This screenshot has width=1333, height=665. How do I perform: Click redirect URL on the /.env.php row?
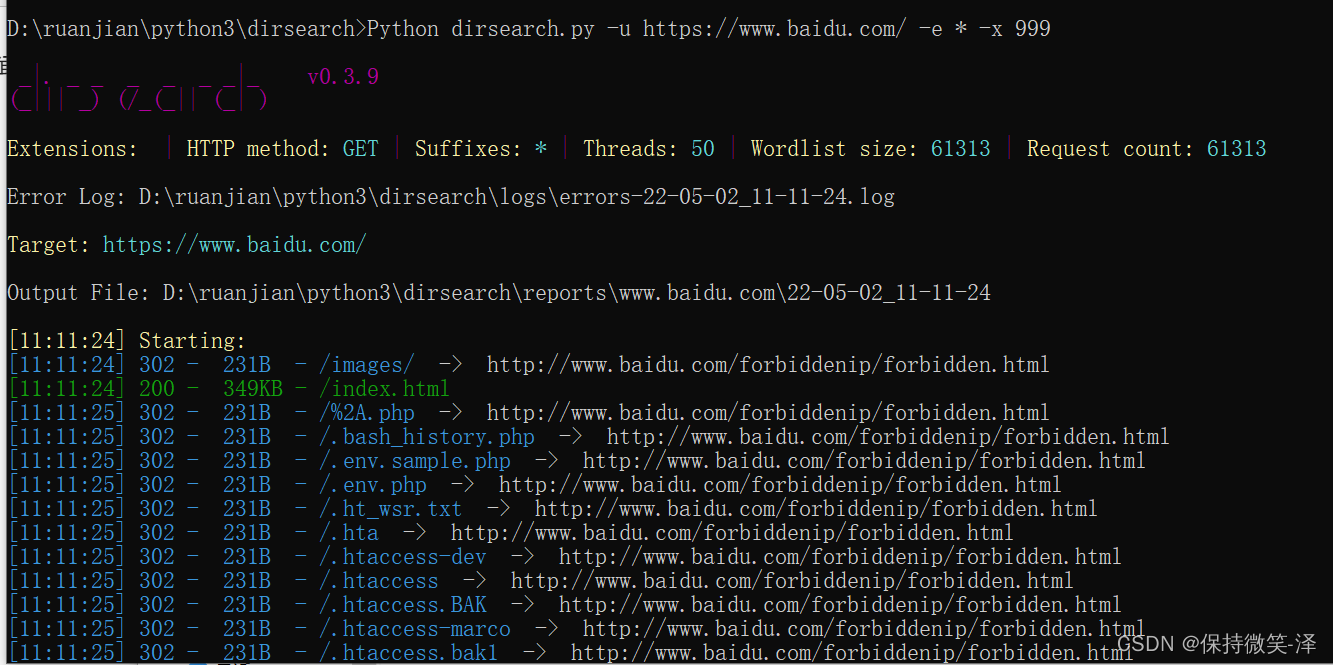pos(780,485)
